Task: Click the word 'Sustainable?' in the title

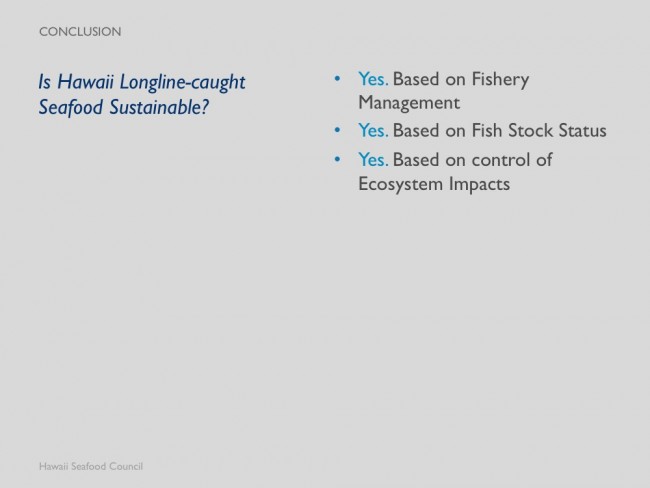Action: click(x=159, y=107)
